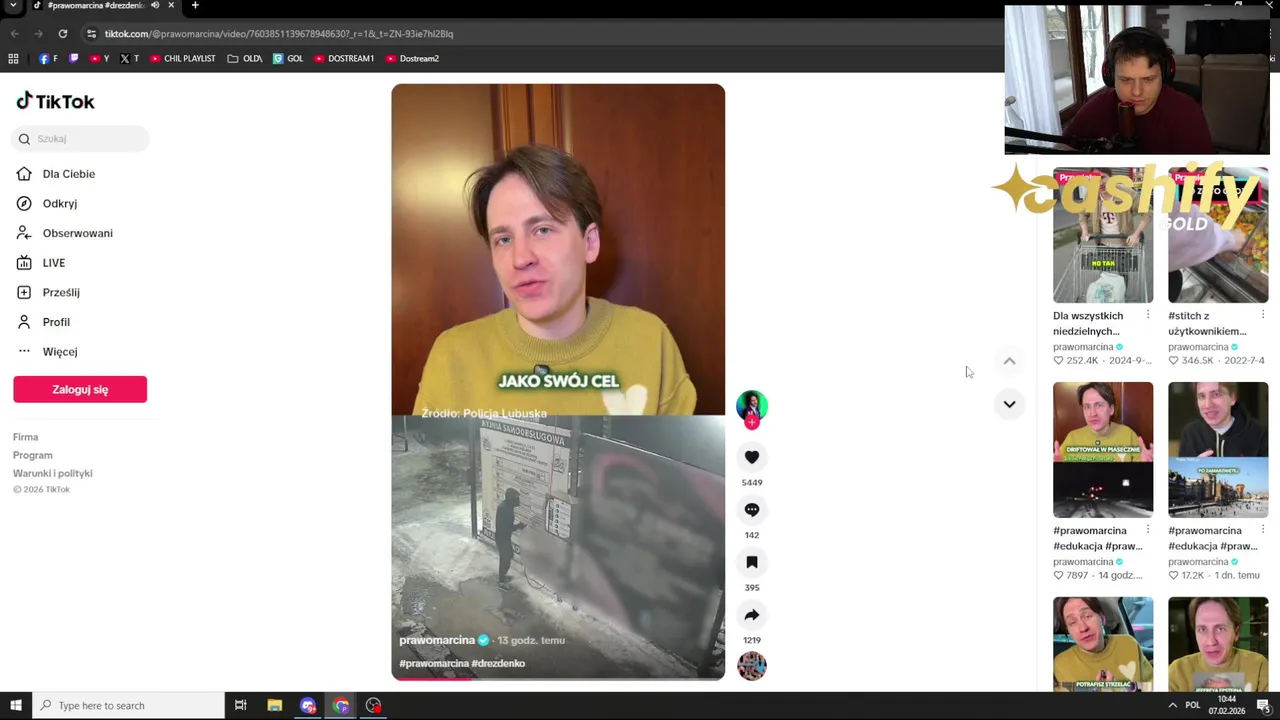
Task: Click the 'Dla wszystkich niedzielnych...' video title
Action: coord(1088,323)
